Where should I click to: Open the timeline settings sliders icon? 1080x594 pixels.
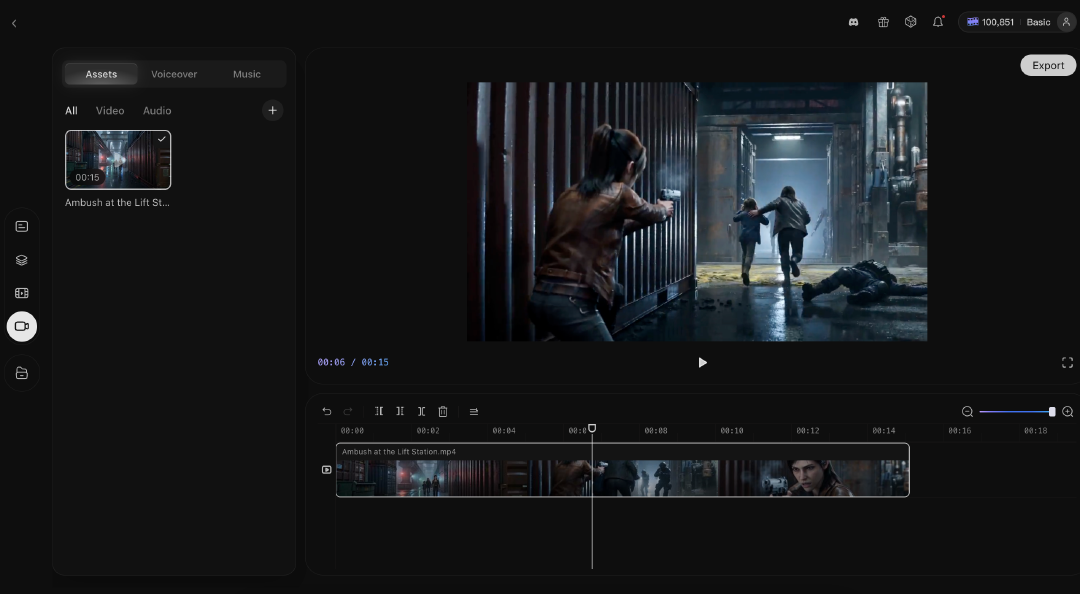tap(474, 411)
